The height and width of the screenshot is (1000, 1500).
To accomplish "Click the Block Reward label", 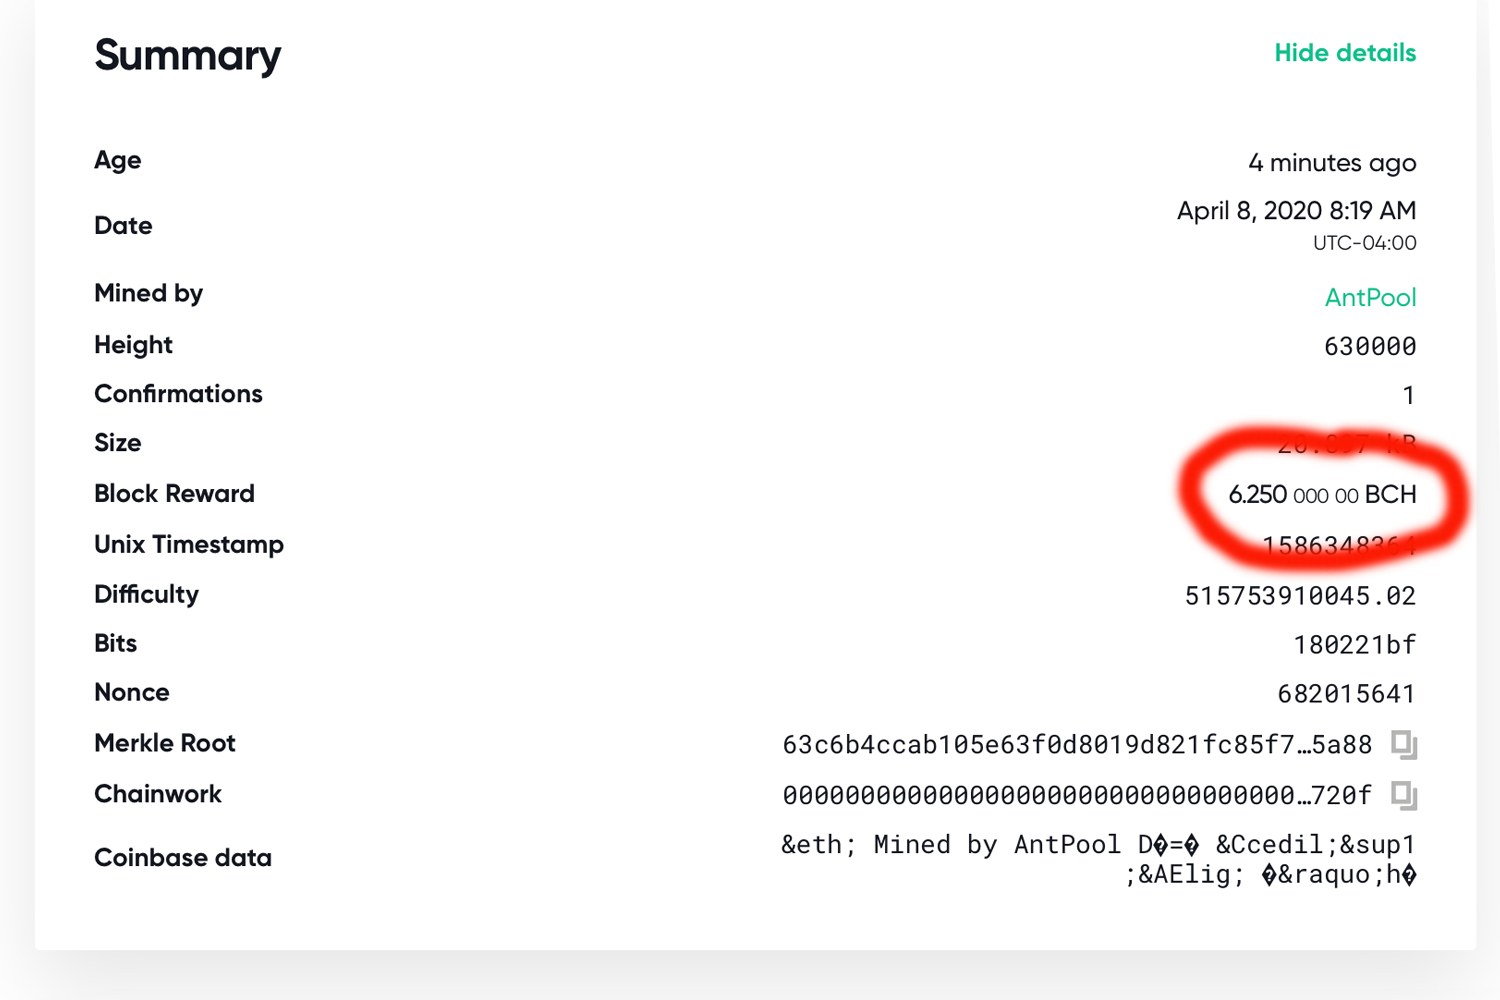I will coord(174,494).
